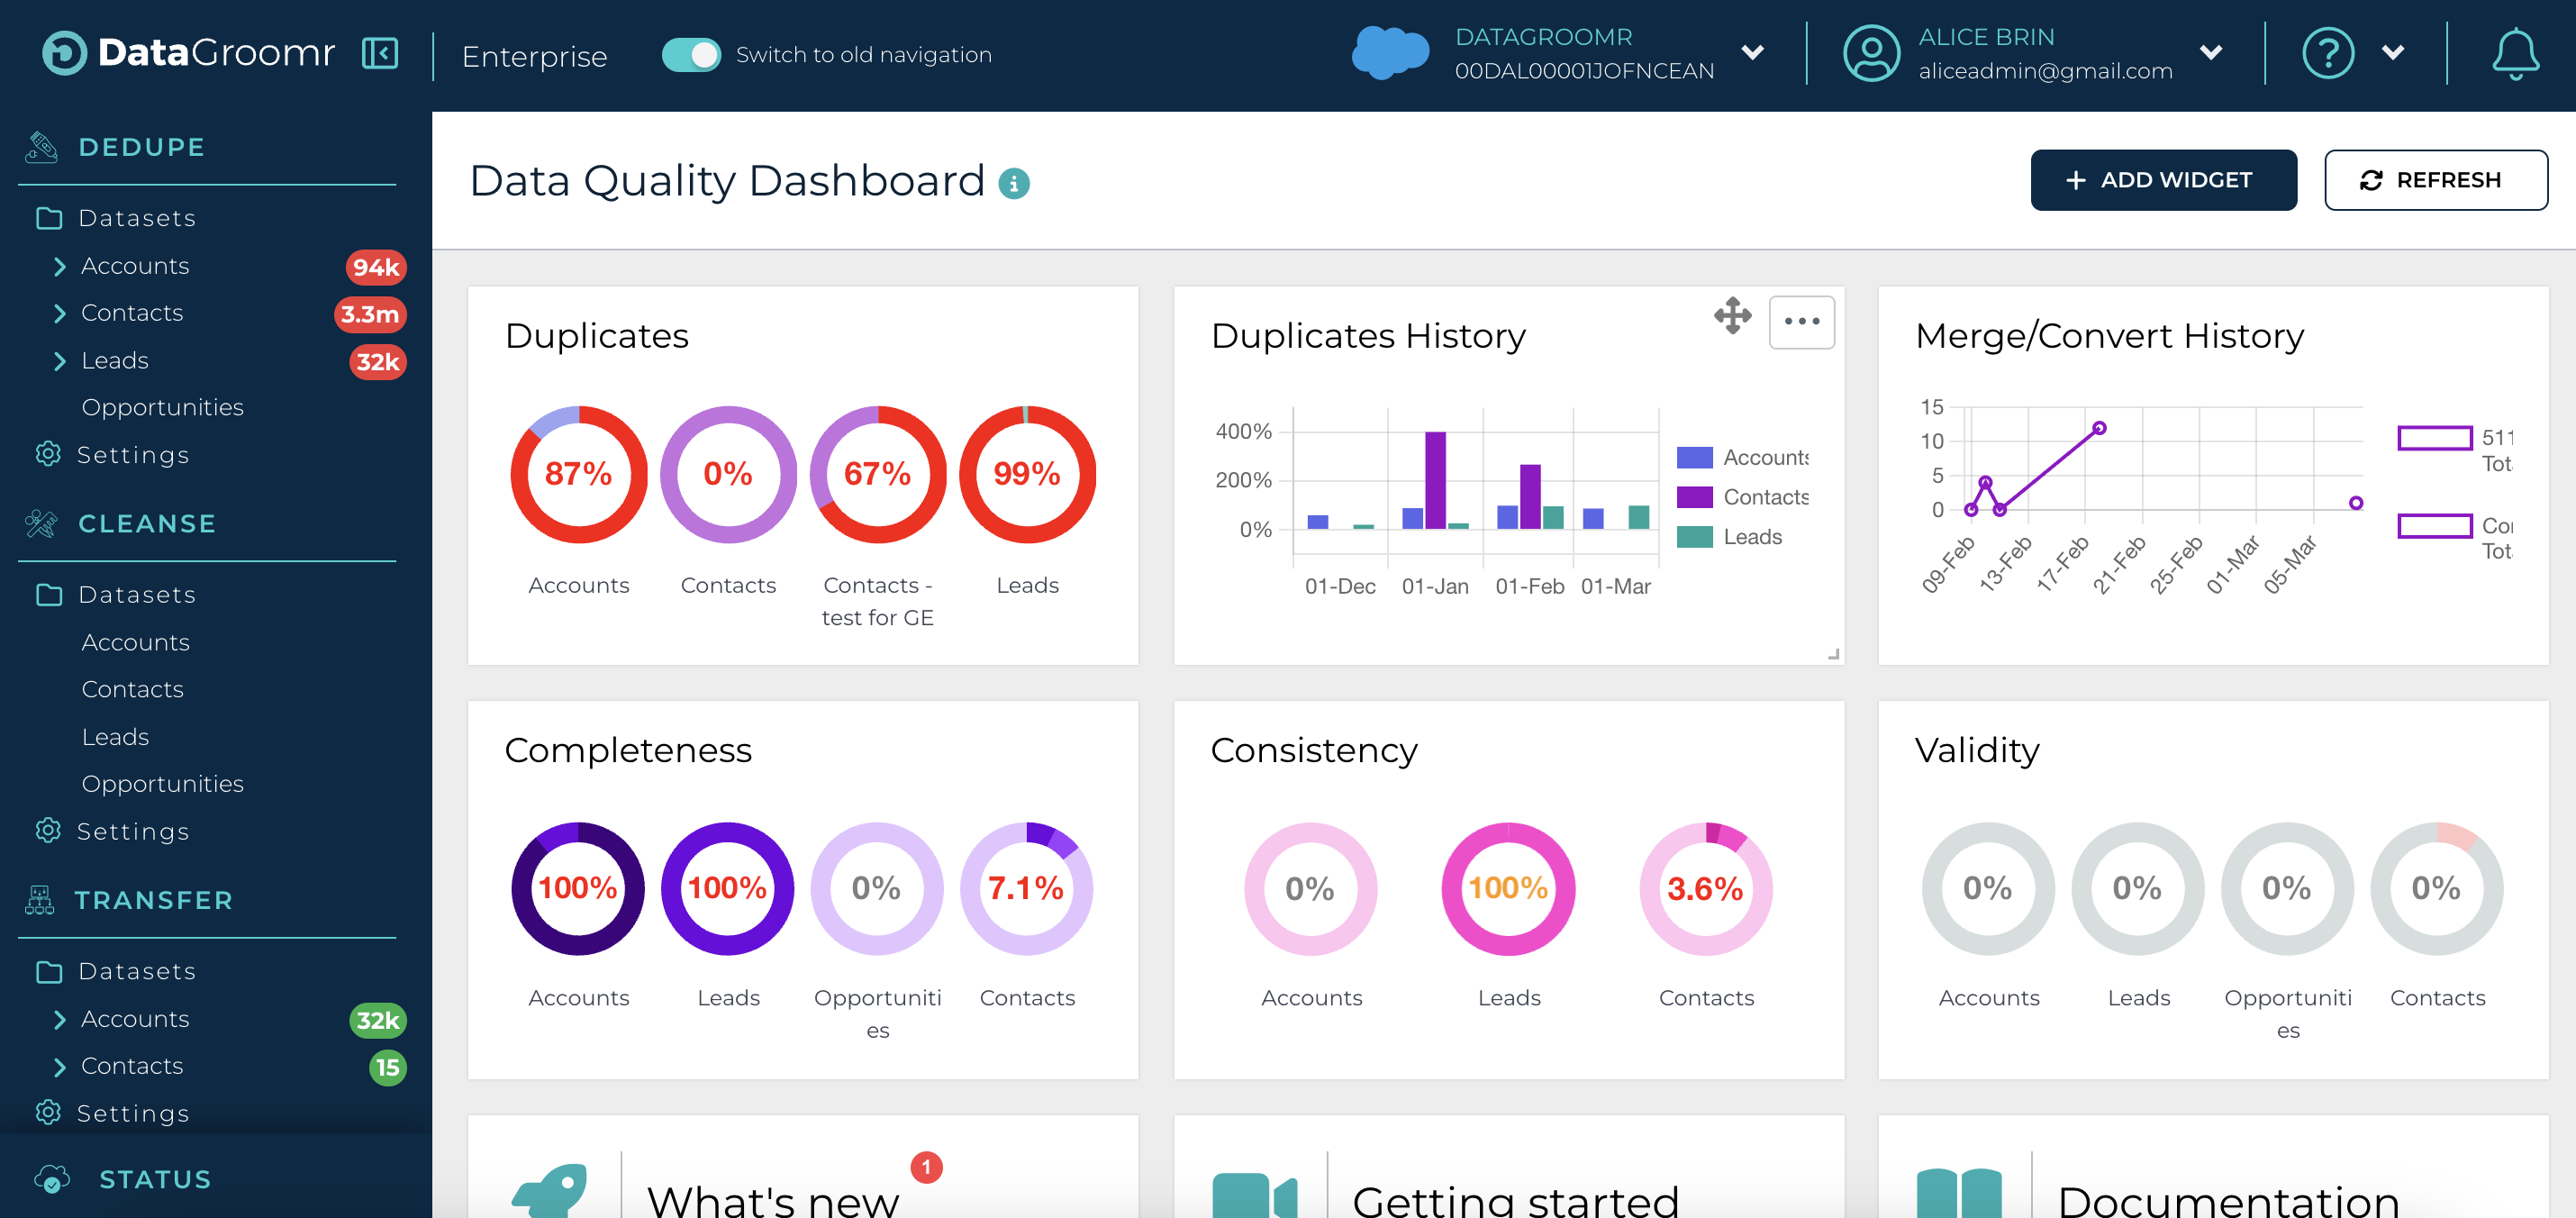Collapse the sidebar navigation panel icon
This screenshot has height=1218, width=2576.
(380, 53)
